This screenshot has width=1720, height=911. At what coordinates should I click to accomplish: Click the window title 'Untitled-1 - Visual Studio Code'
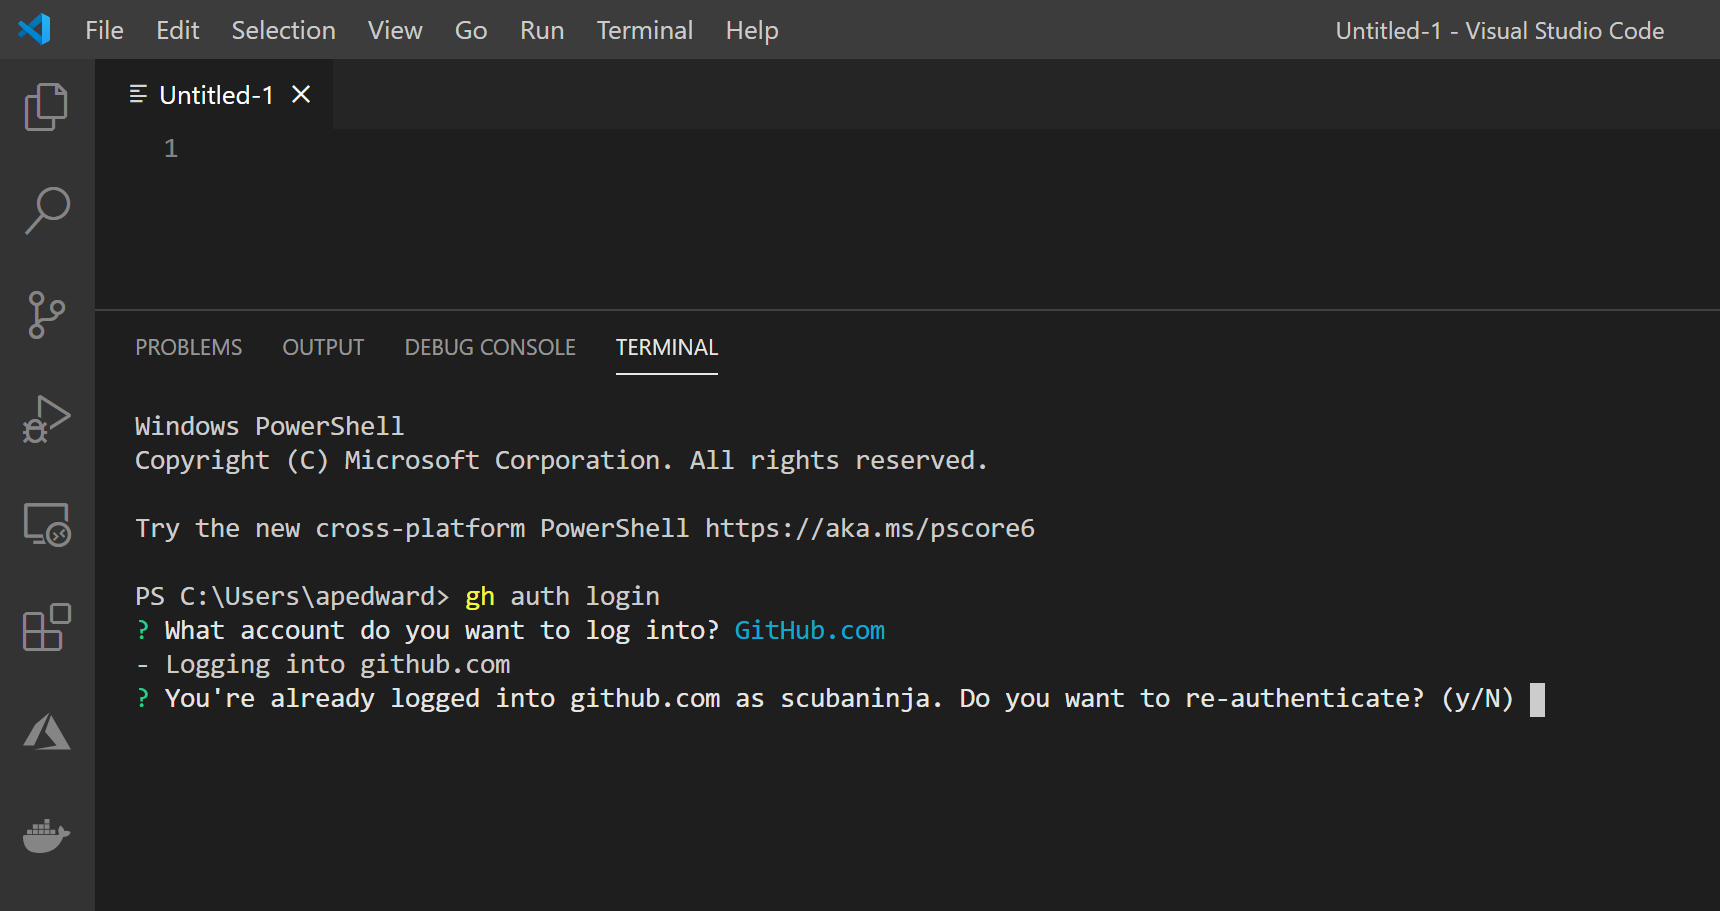(1499, 30)
